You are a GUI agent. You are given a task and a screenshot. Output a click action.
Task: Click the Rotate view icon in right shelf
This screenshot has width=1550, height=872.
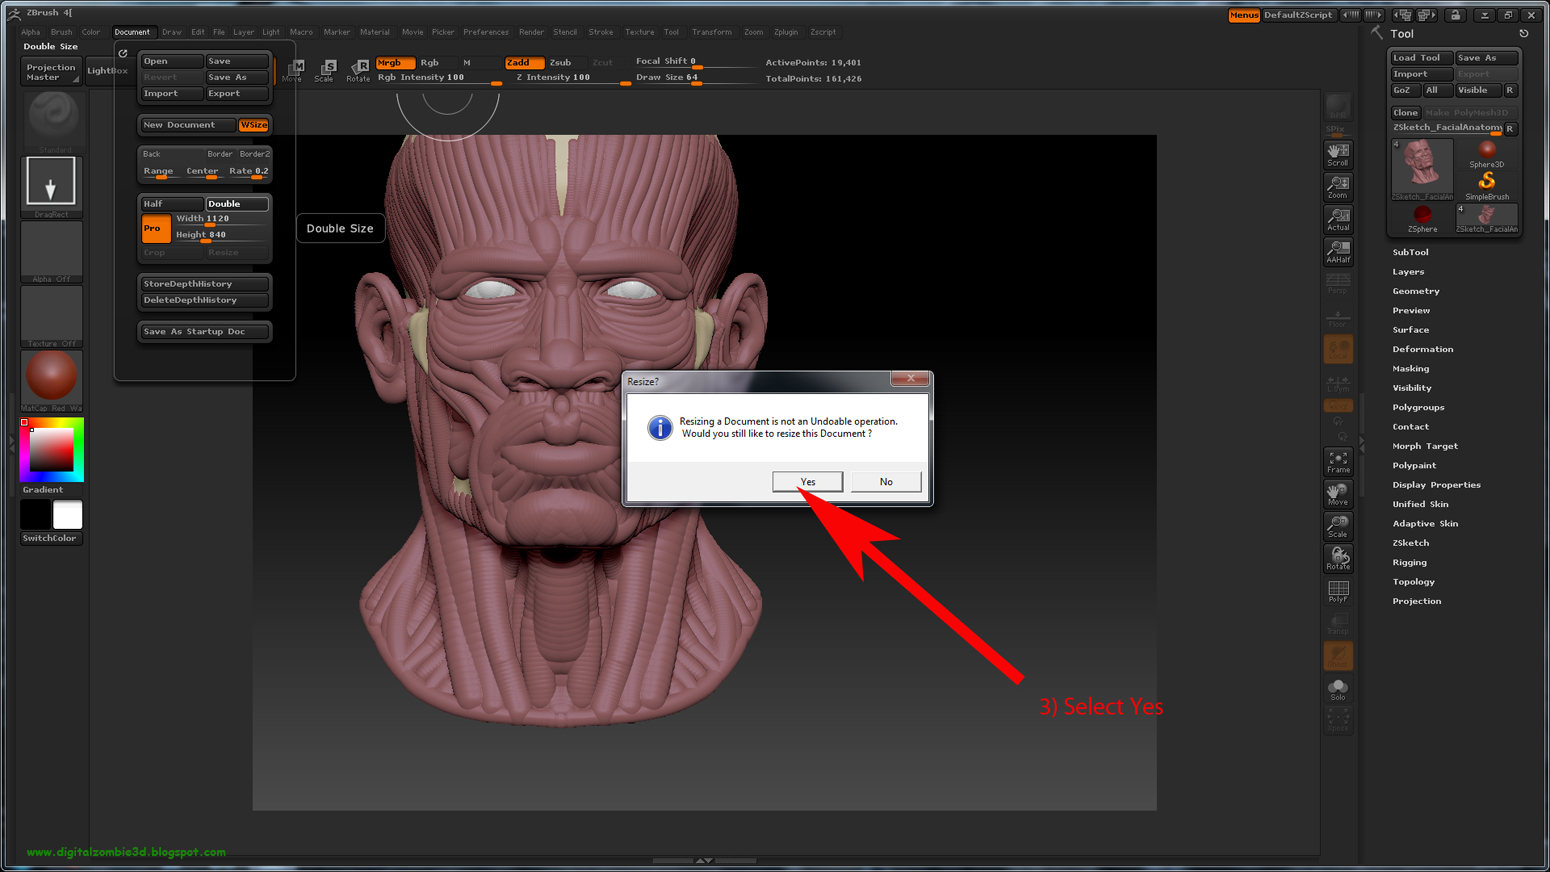click(1337, 558)
